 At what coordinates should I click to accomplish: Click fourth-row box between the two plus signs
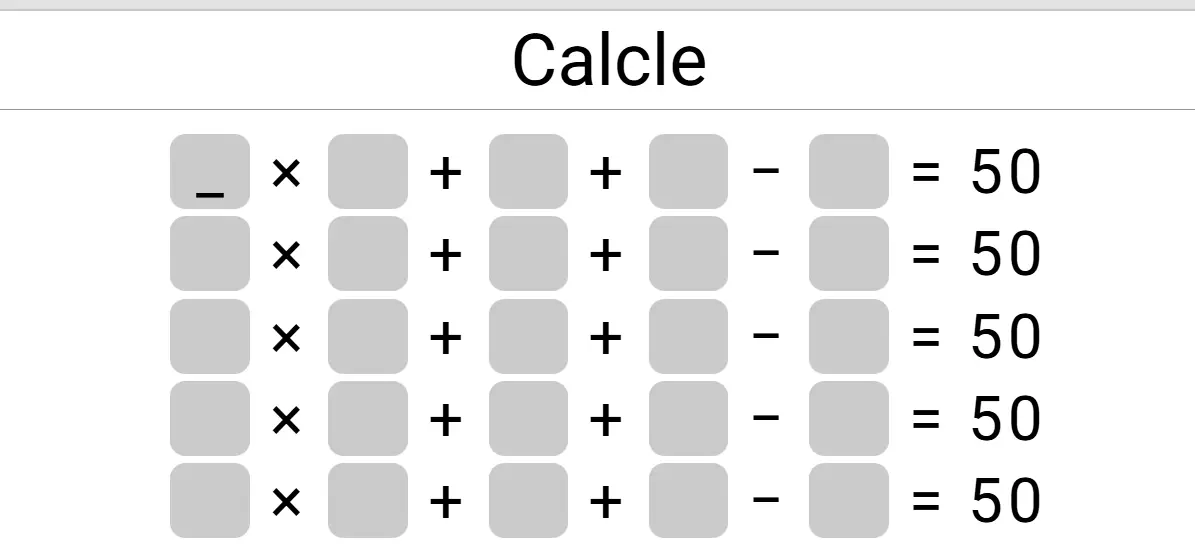[x=528, y=418]
